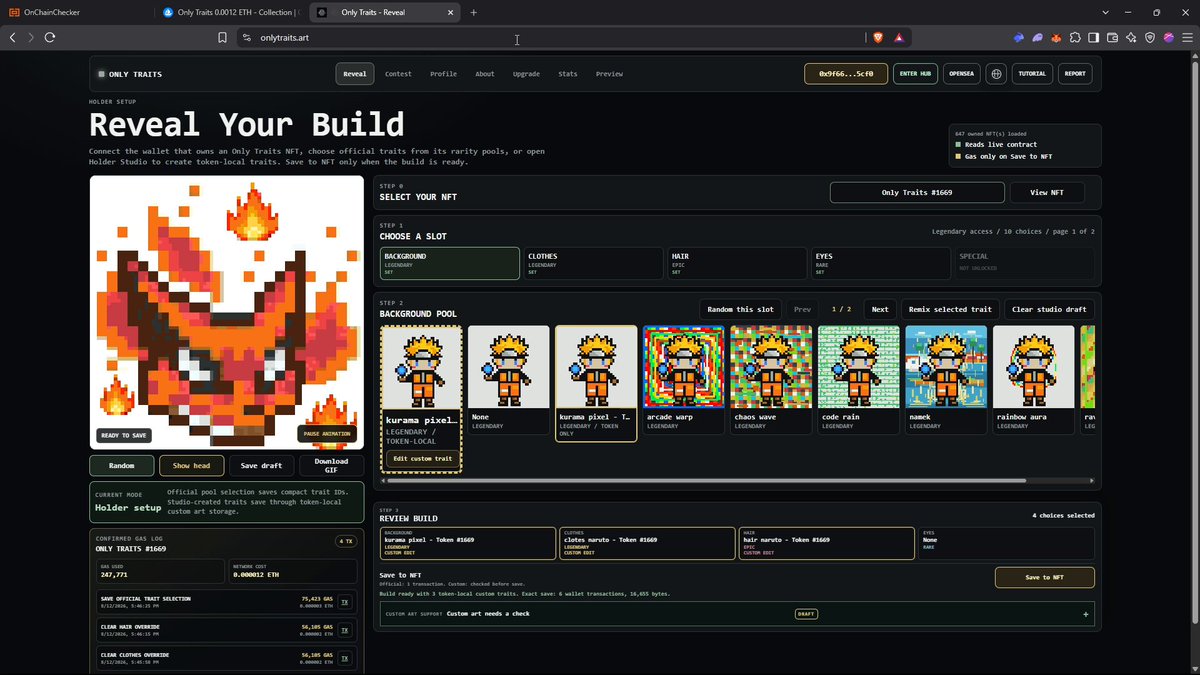
Task: Toggle the browser sidebar panel icon
Action: pos(1094,37)
